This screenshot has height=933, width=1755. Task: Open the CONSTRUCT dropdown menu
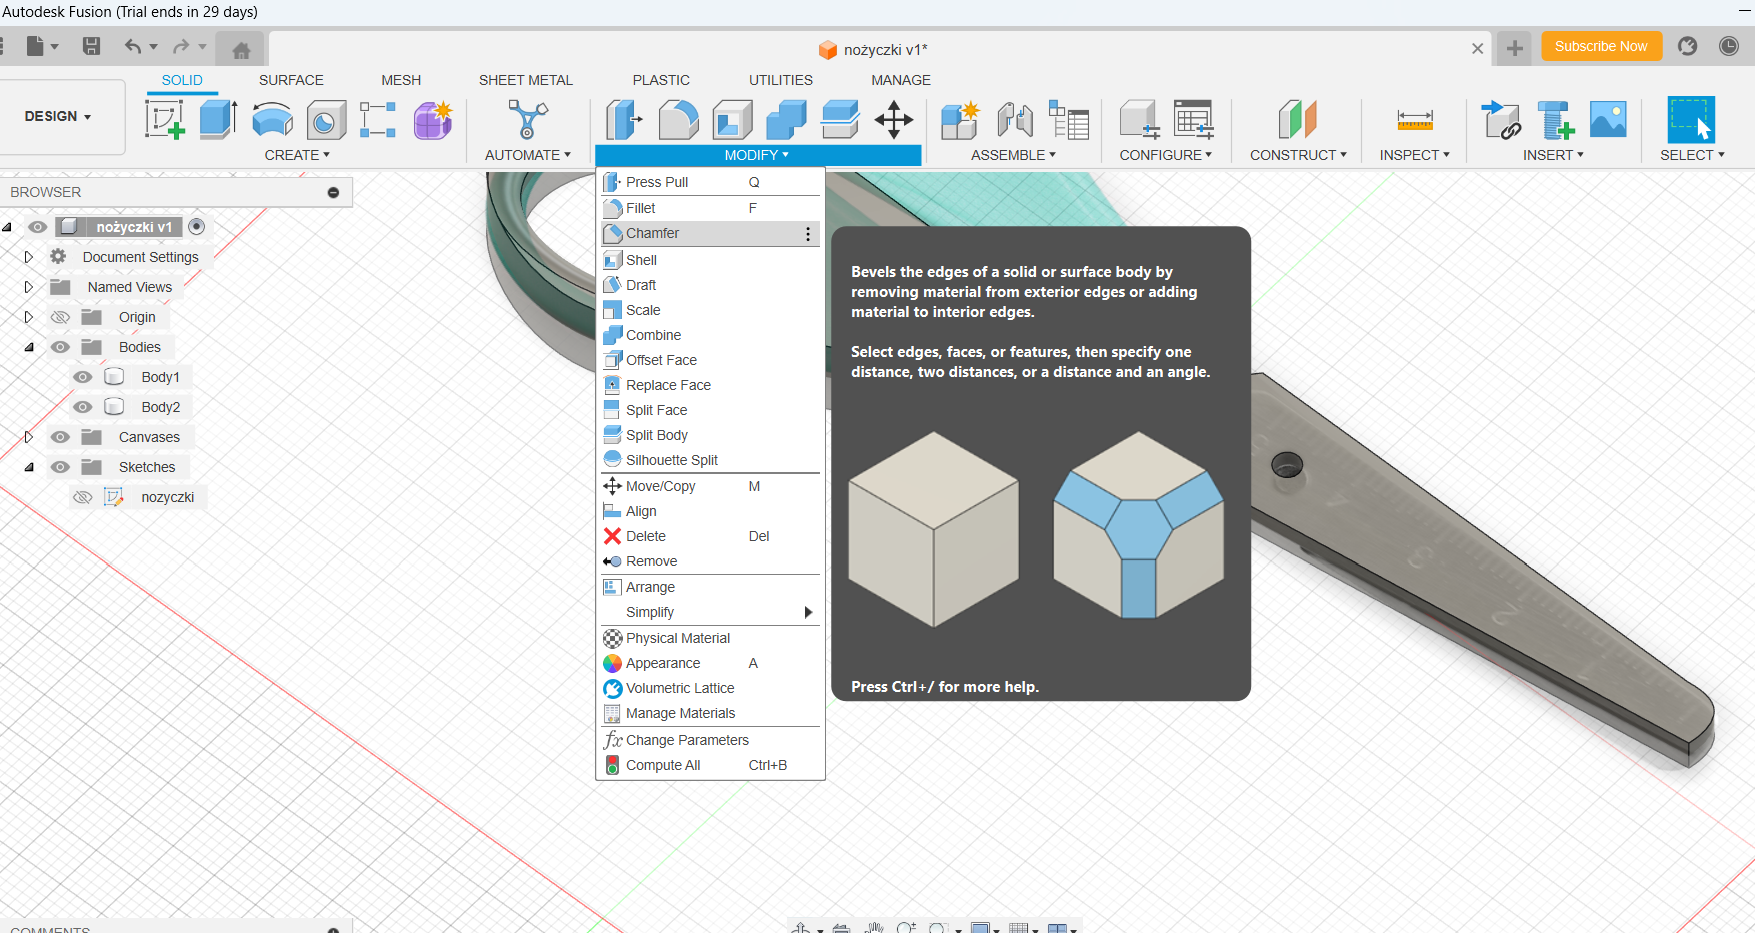[x=1298, y=155]
